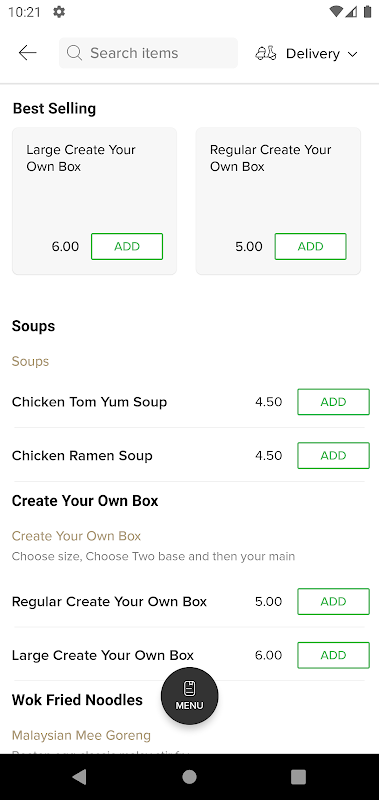Screen dimensions: 379x800
Task: Tap the delivery scooter icon
Action: [266, 54]
